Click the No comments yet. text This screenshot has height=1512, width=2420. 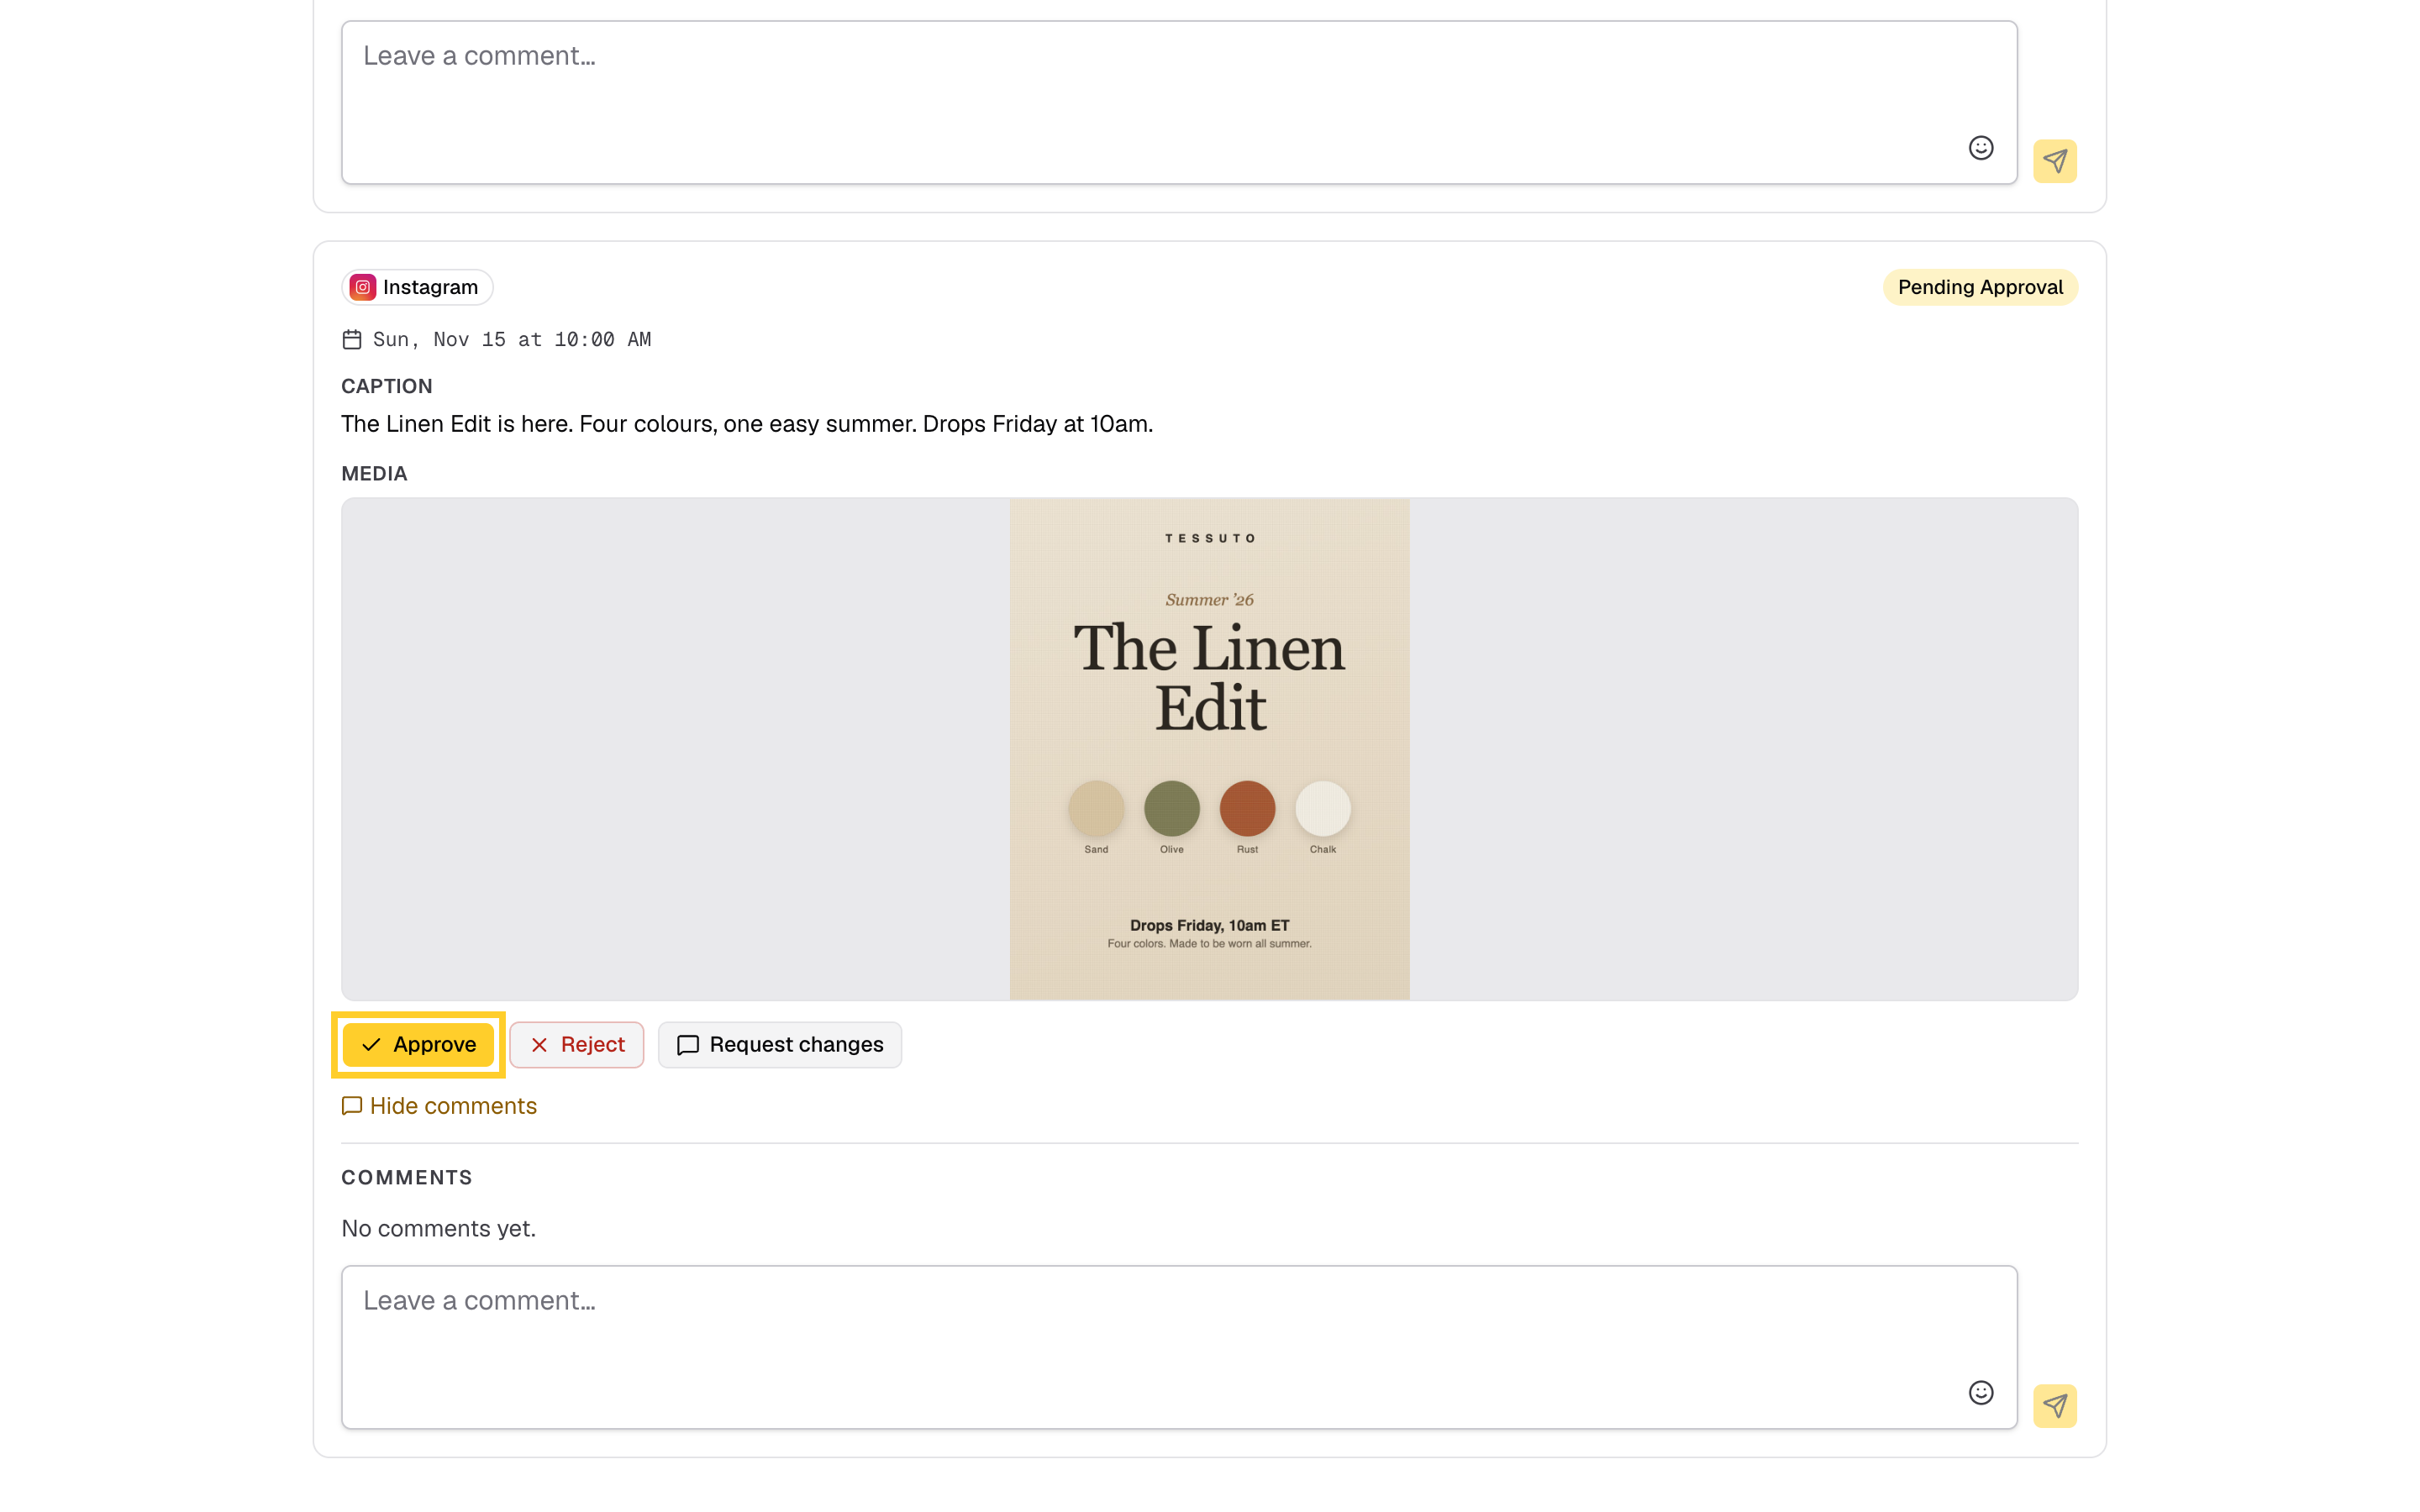click(x=439, y=1228)
